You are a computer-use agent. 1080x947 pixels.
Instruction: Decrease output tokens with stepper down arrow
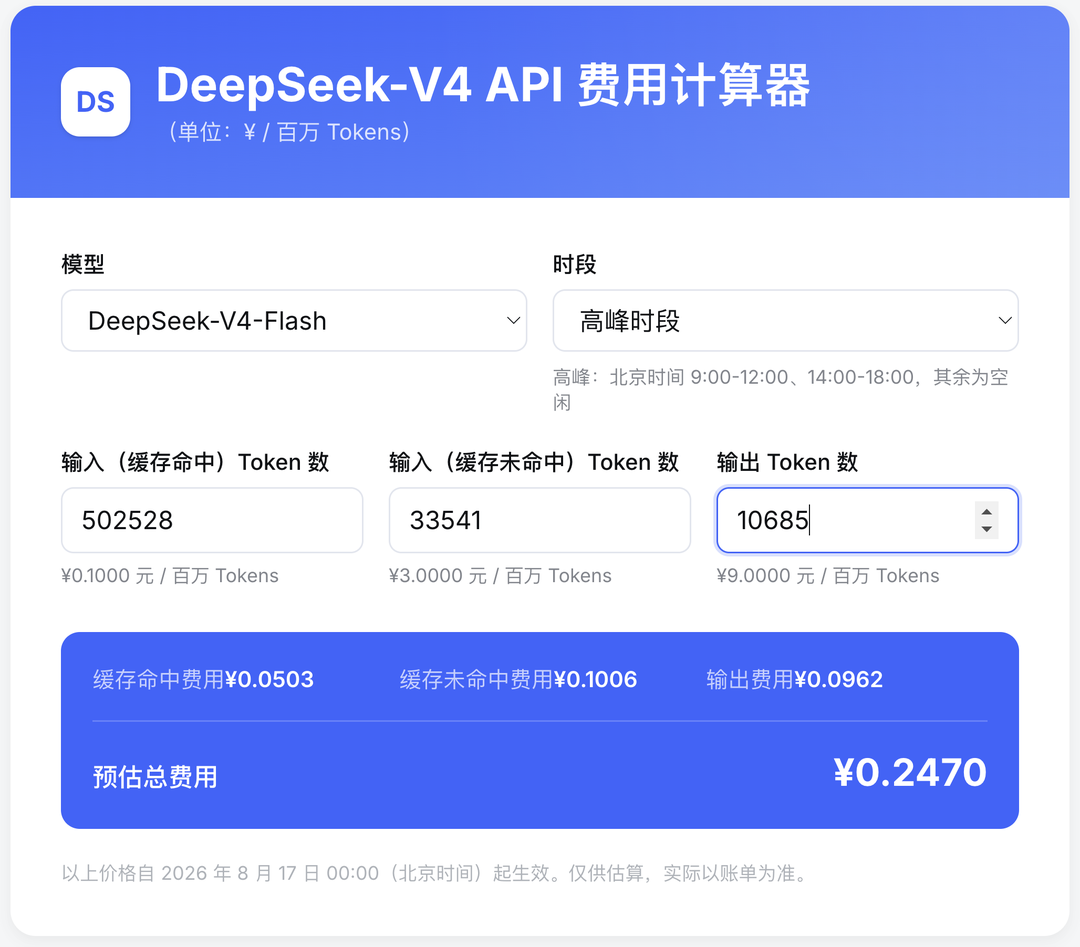pos(987,529)
